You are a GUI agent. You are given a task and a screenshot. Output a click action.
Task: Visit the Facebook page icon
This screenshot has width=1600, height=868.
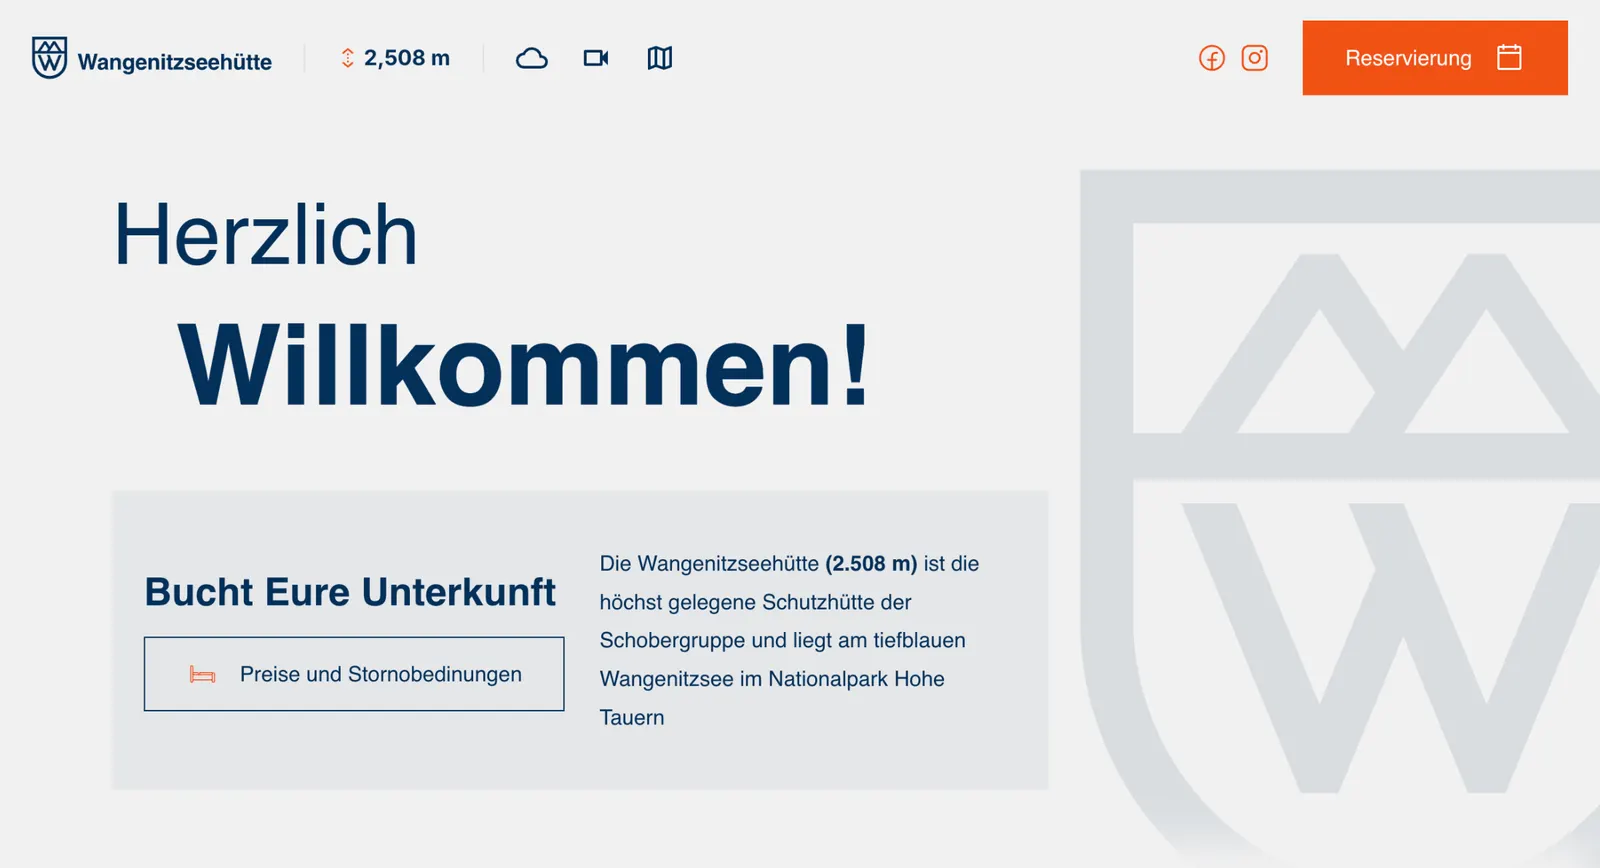[1212, 58]
